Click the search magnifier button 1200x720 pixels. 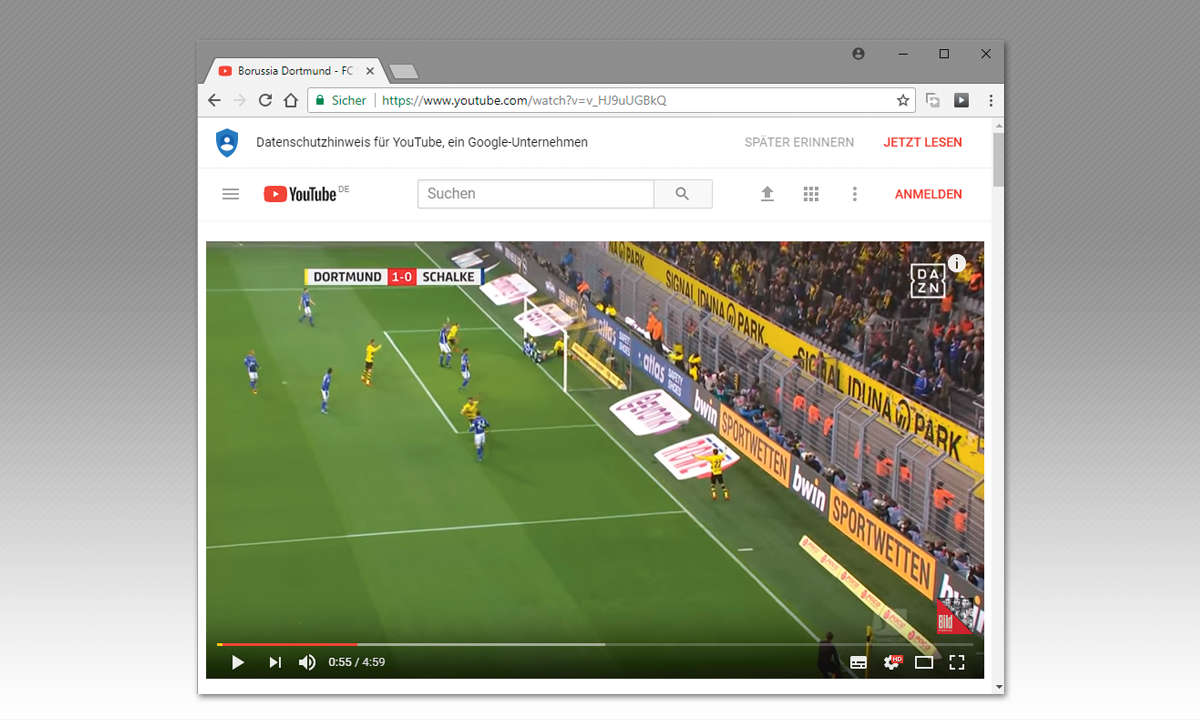(x=682, y=194)
